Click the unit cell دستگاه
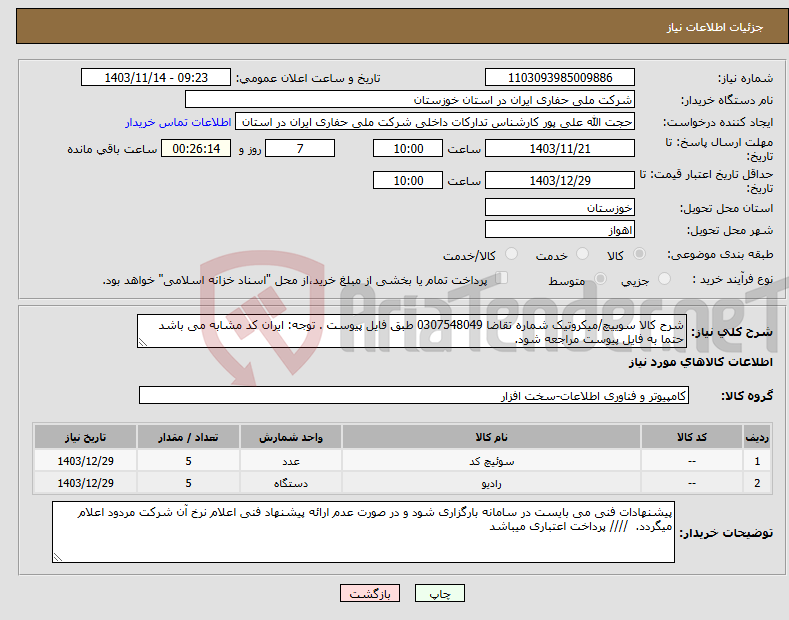The image size is (789, 620). click(x=291, y=483)
